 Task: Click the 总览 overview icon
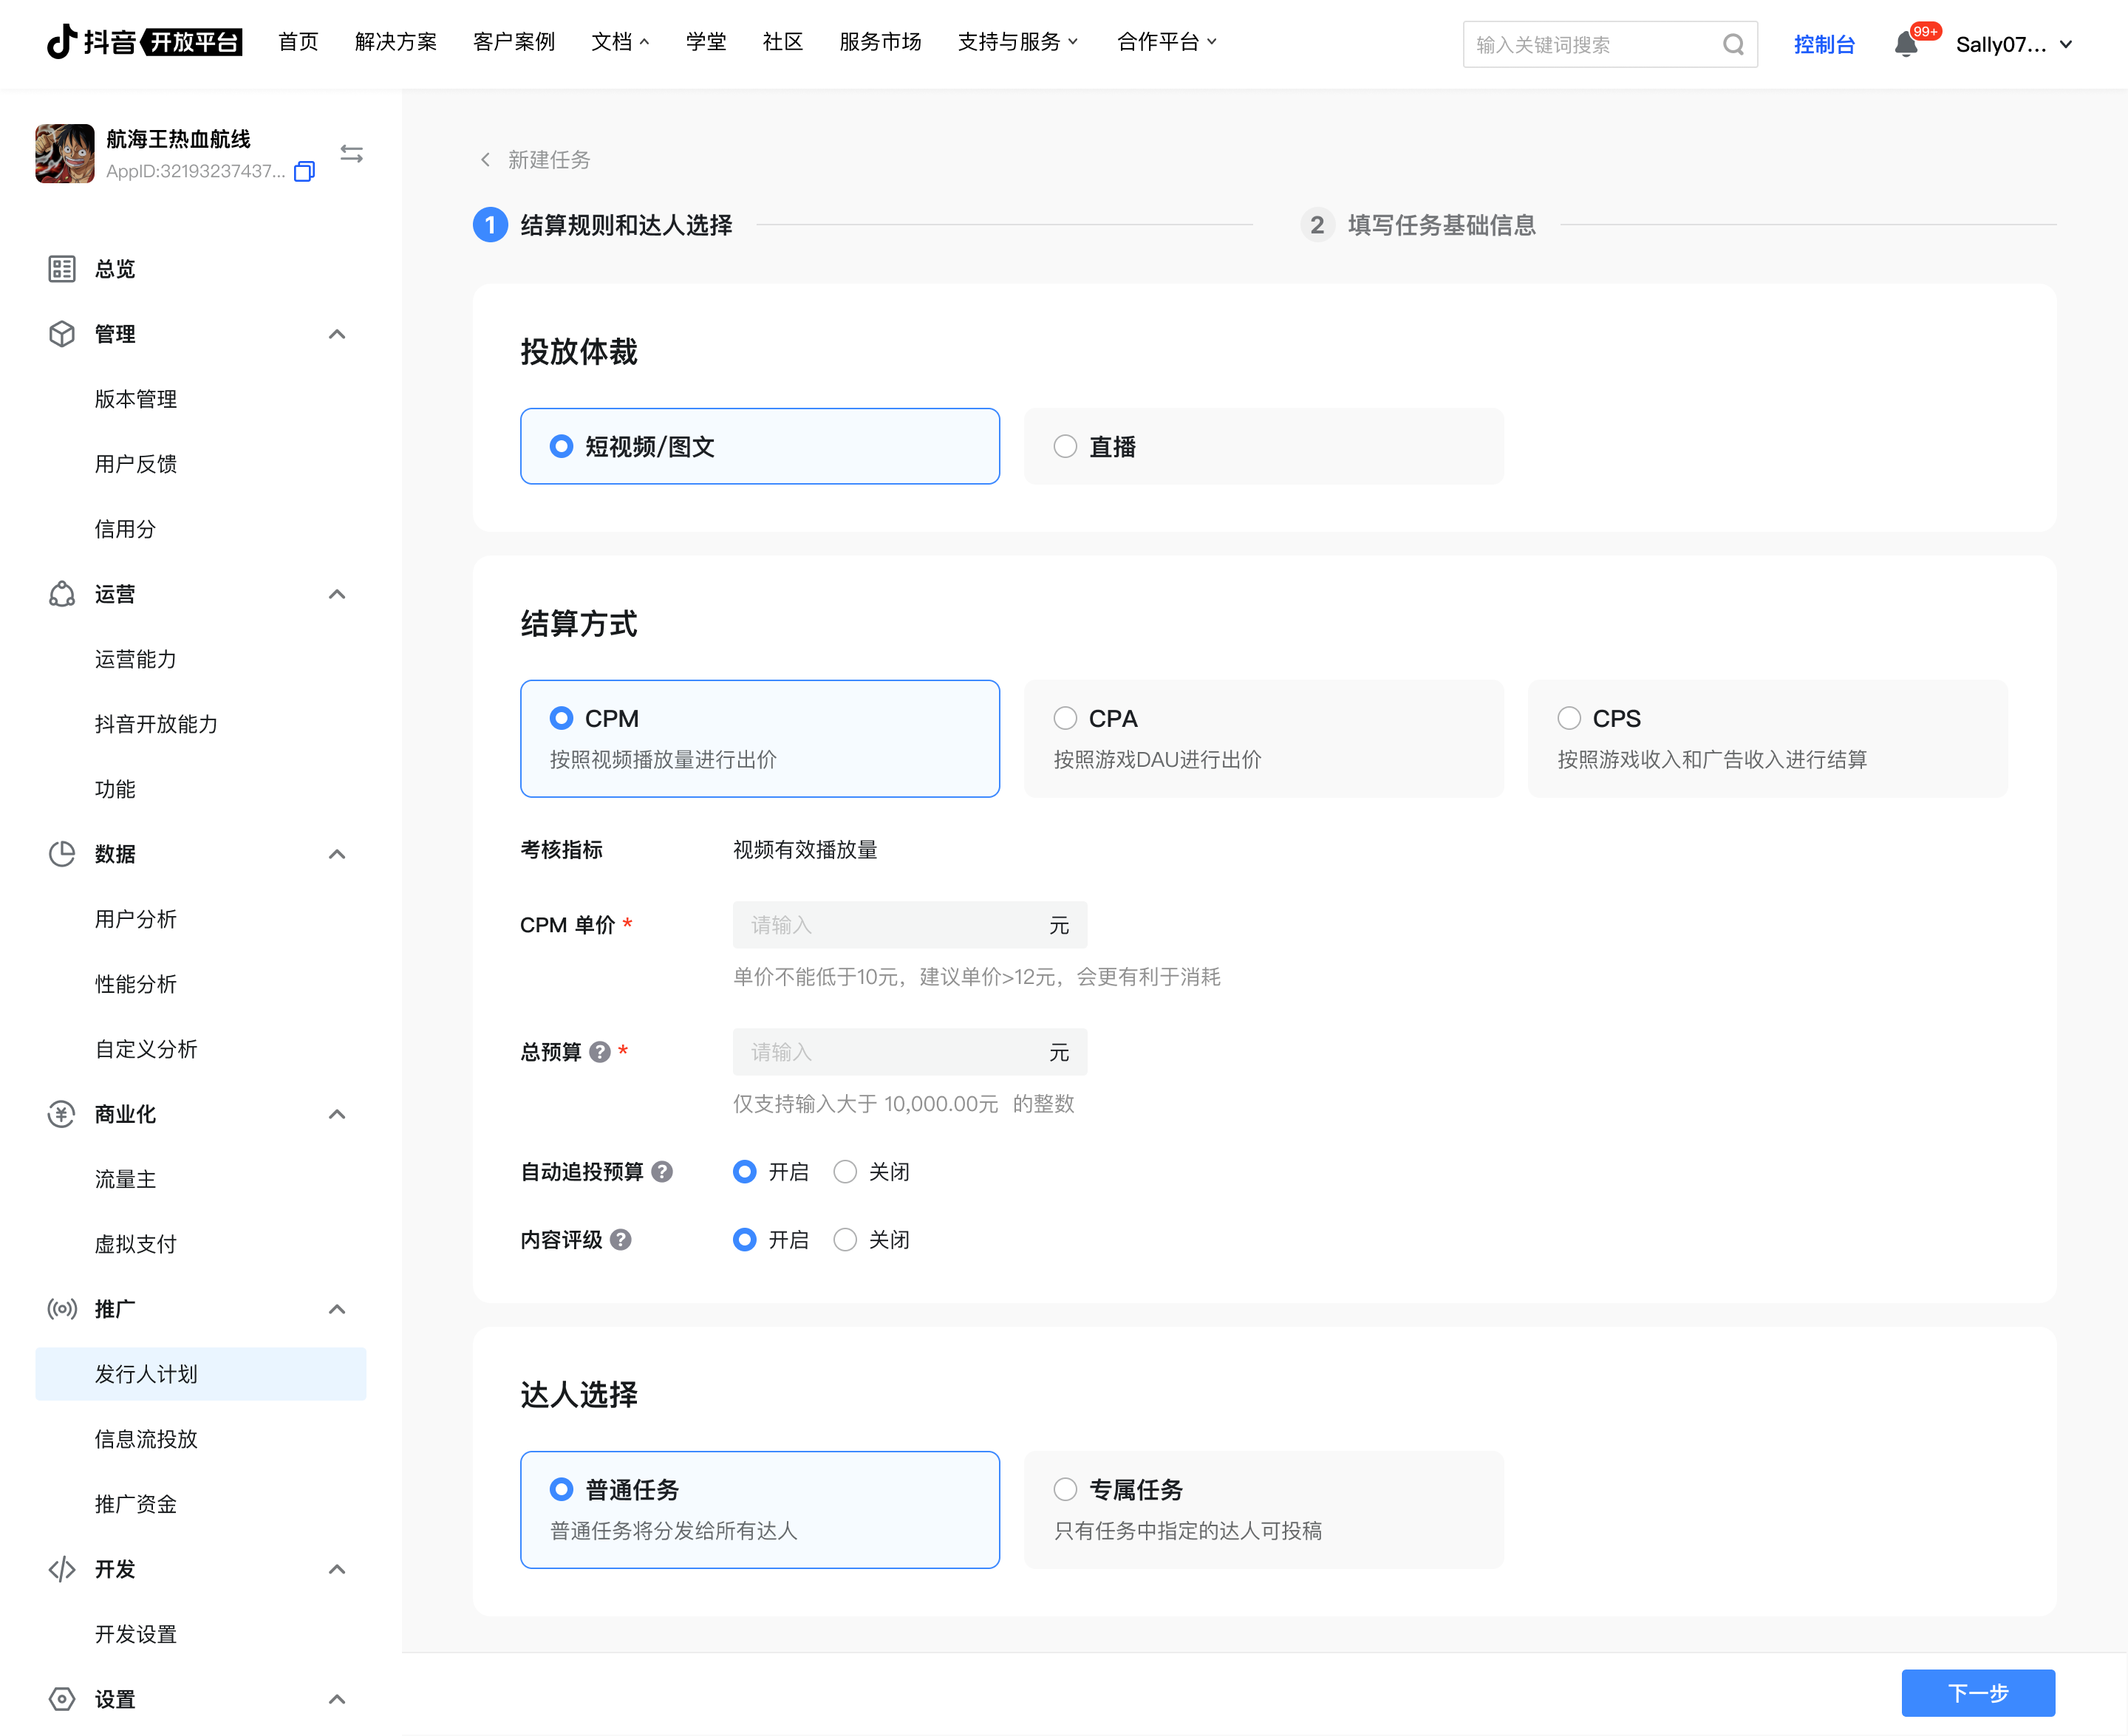[x=62, y=269]
